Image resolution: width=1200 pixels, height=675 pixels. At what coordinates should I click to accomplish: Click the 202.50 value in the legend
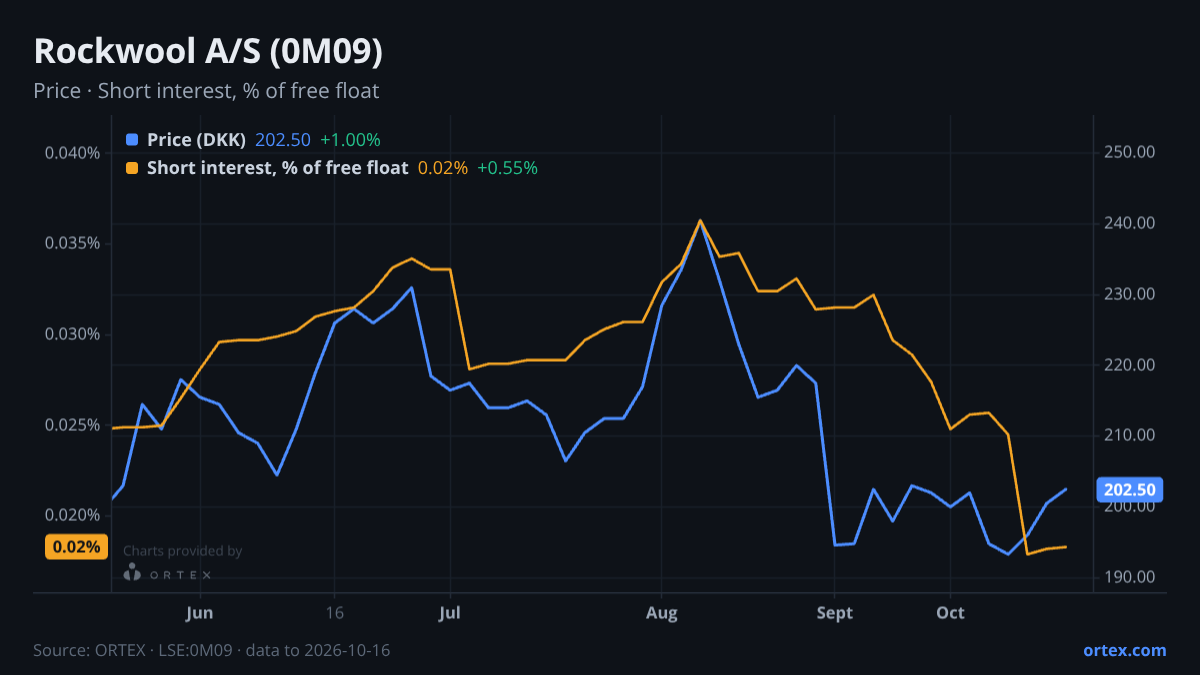pos(283,140)
